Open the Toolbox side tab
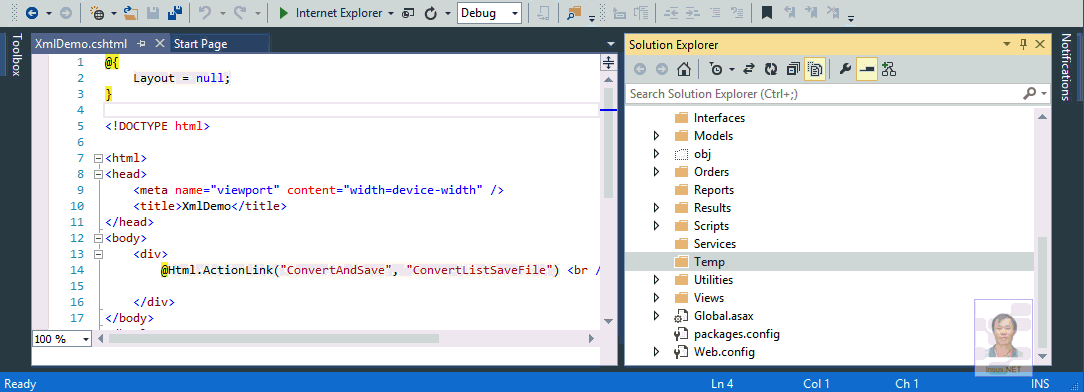1084x392 pixels. point(17,55)
